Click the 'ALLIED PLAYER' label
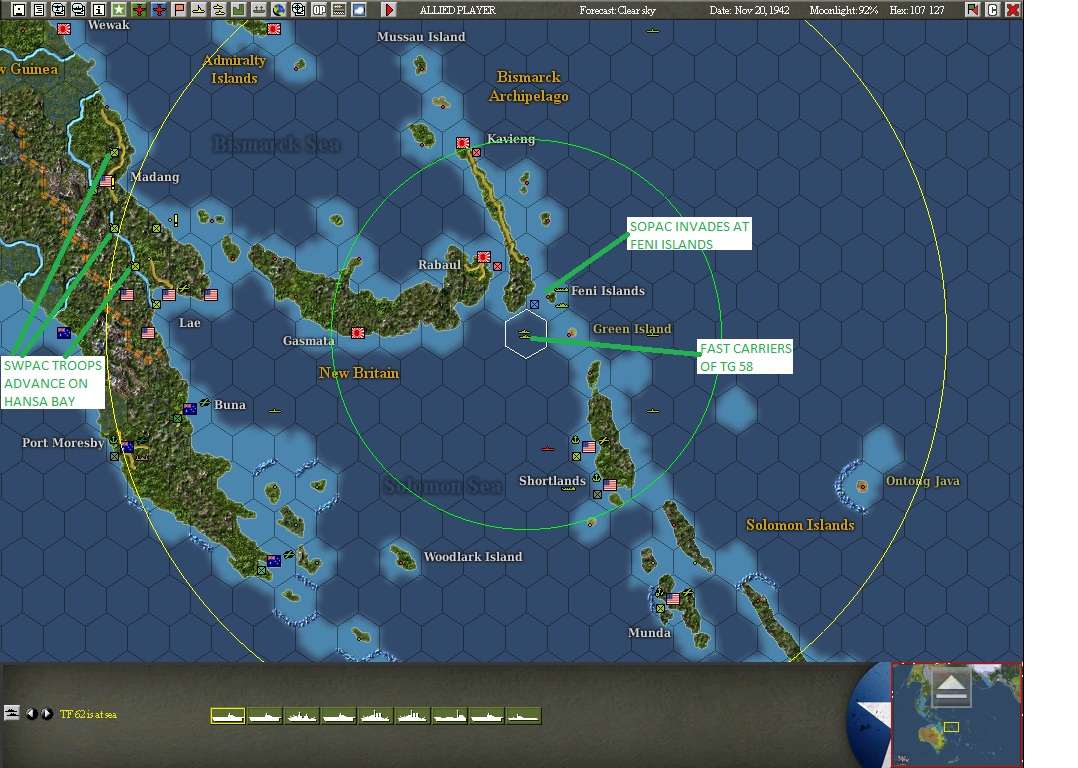This screenshot has height=768, width=1078. [x=458, y=10]
